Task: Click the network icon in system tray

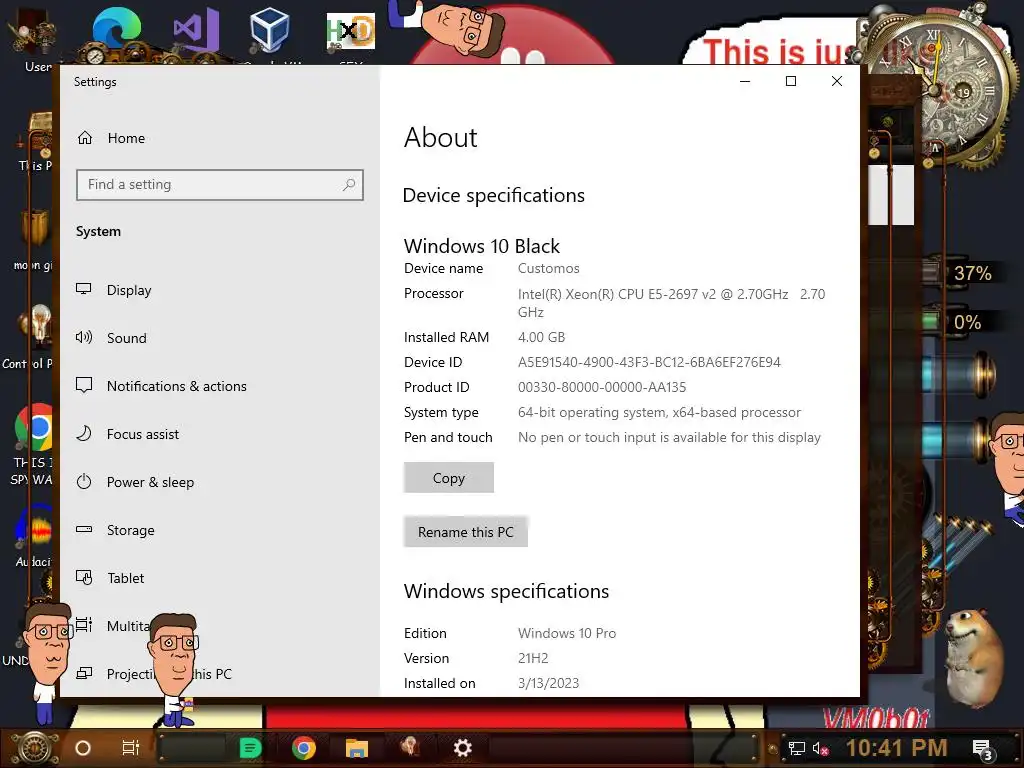Action: 796,748
